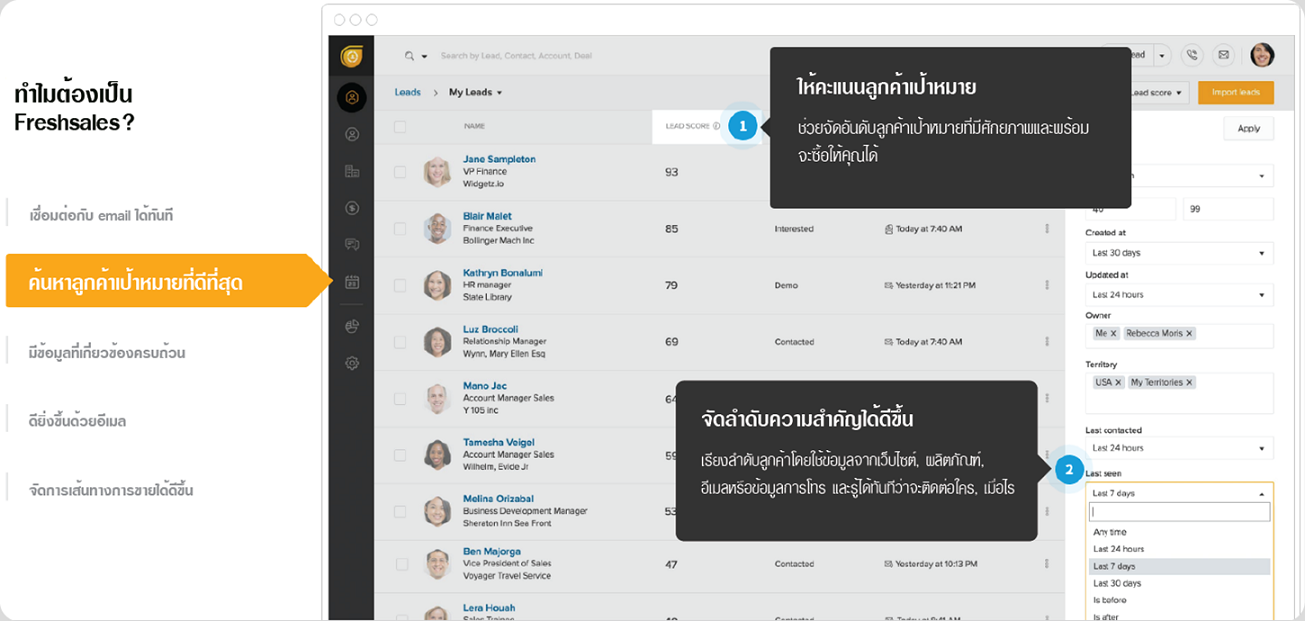Click the lead score maximum field 99
Image resolution: width=1305 pixels, height=621 pixels.
click(x=1228, y=209)
